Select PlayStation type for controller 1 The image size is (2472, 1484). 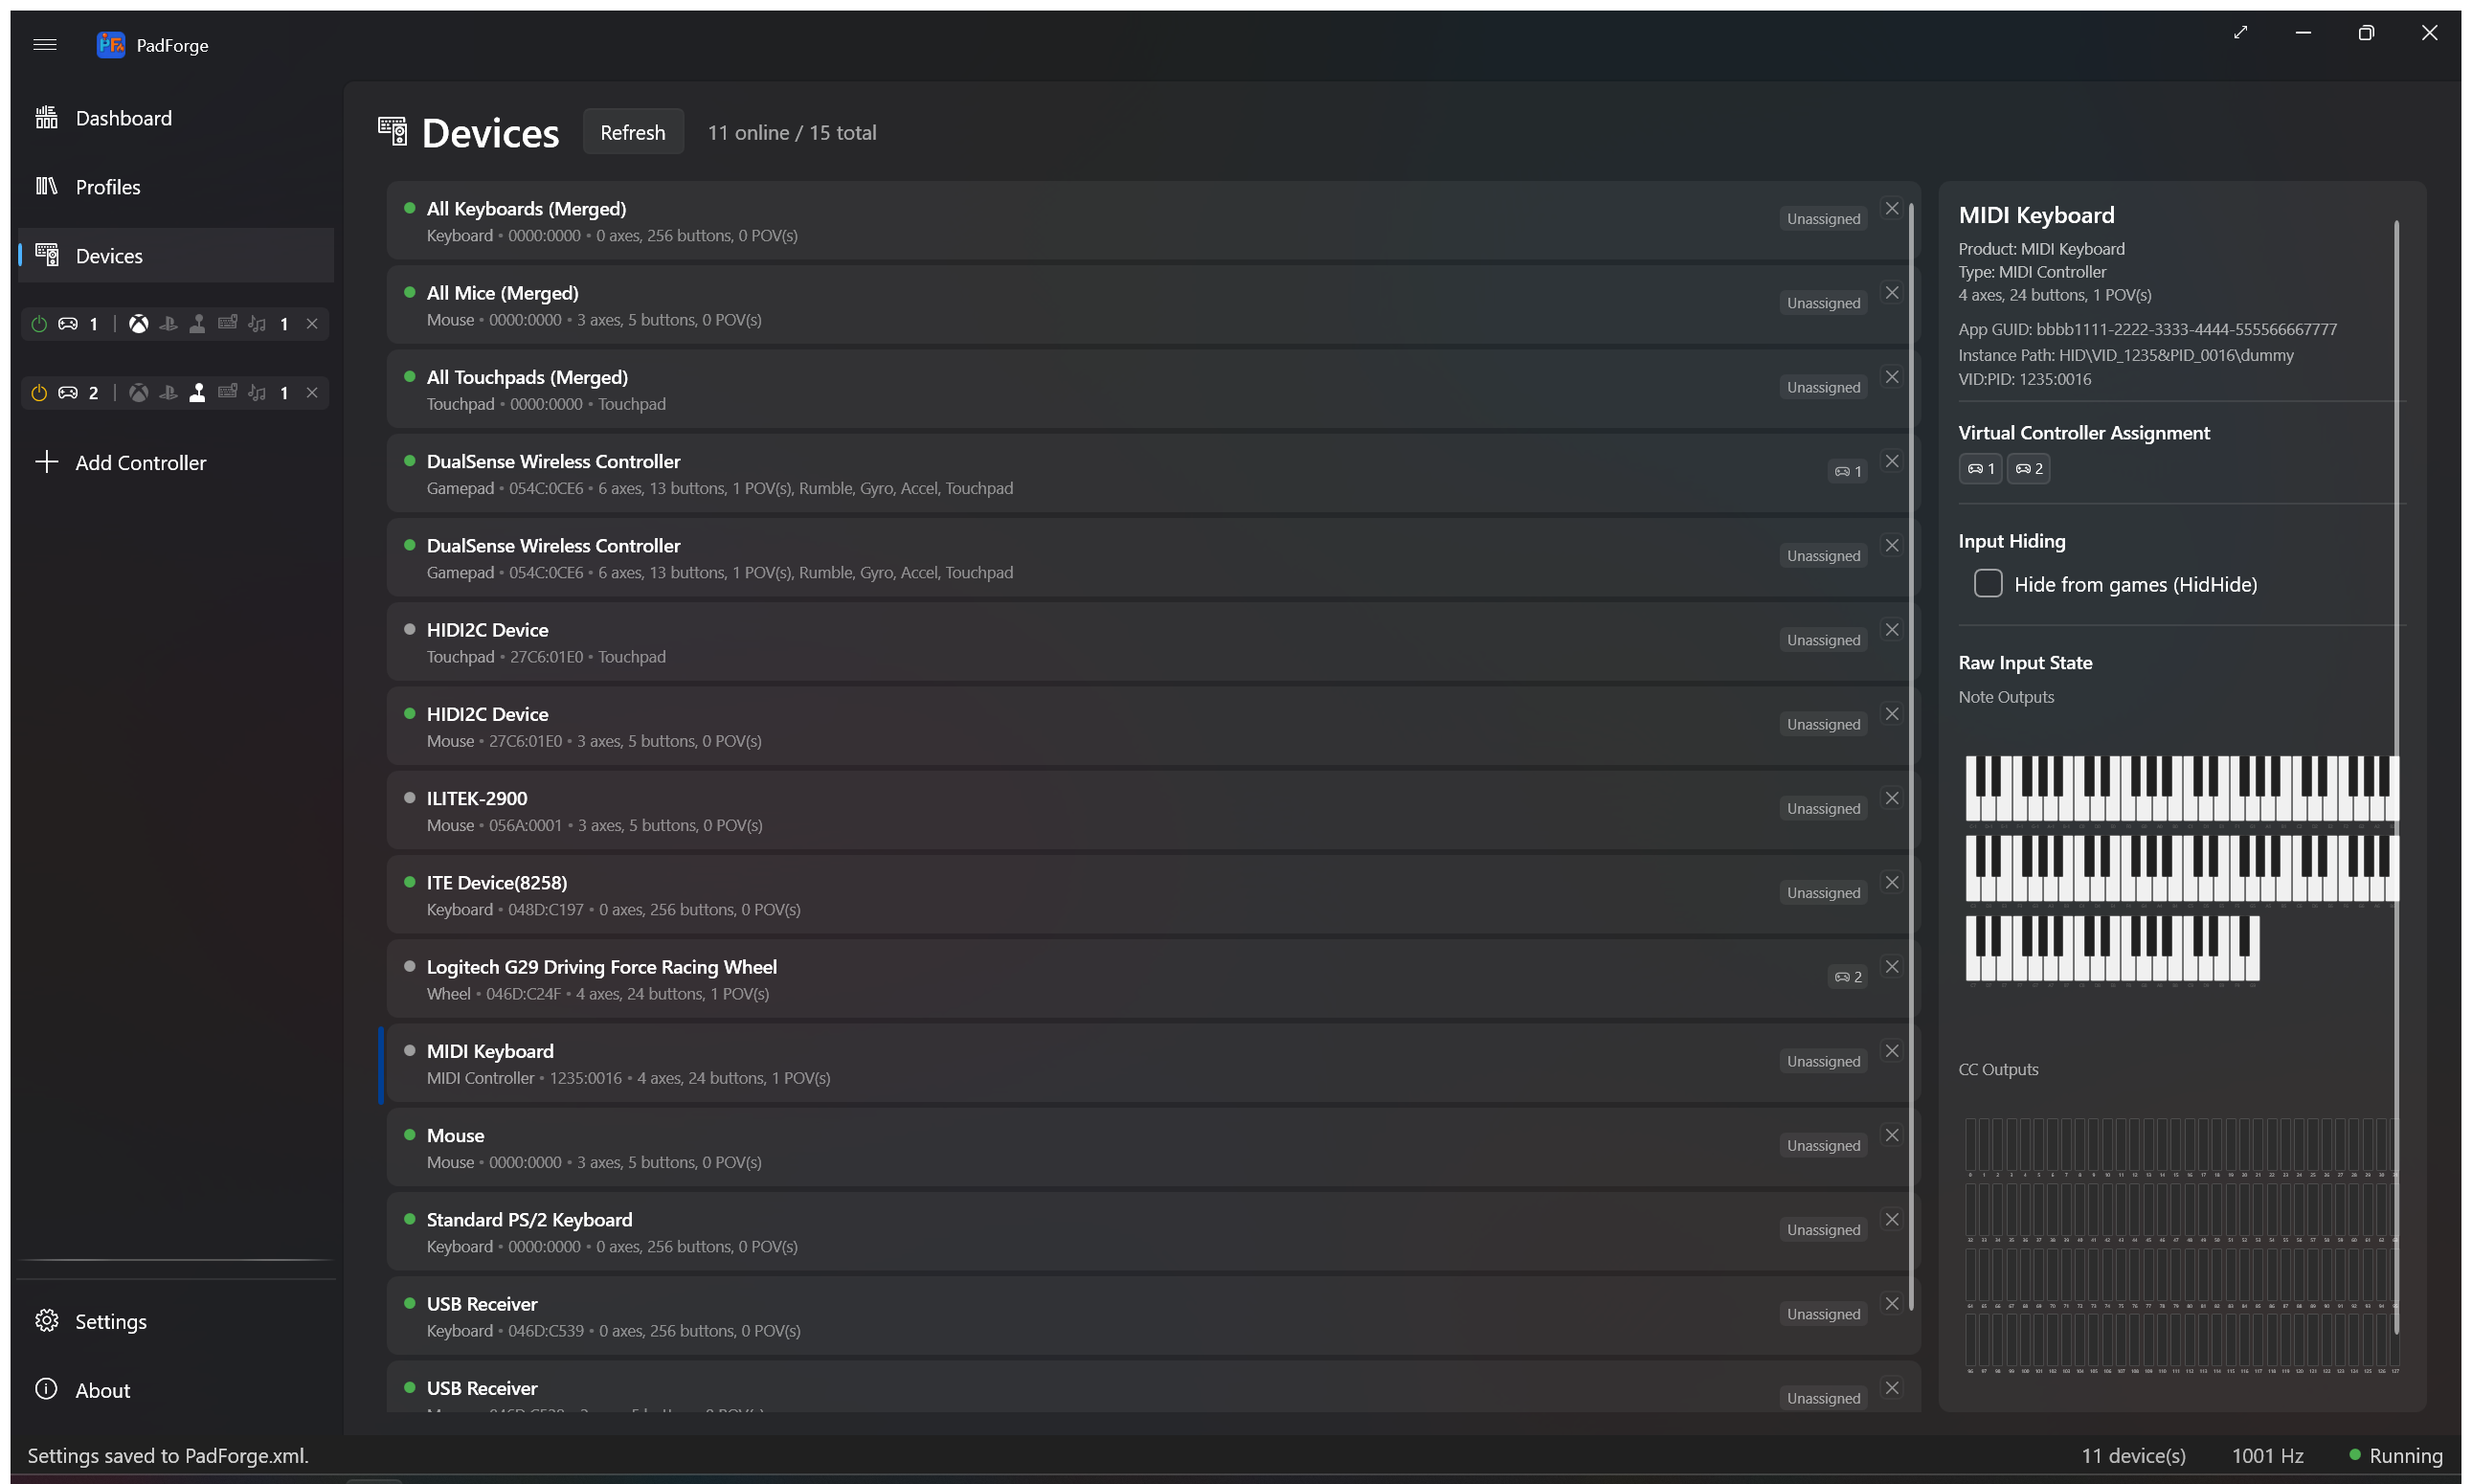168,324
